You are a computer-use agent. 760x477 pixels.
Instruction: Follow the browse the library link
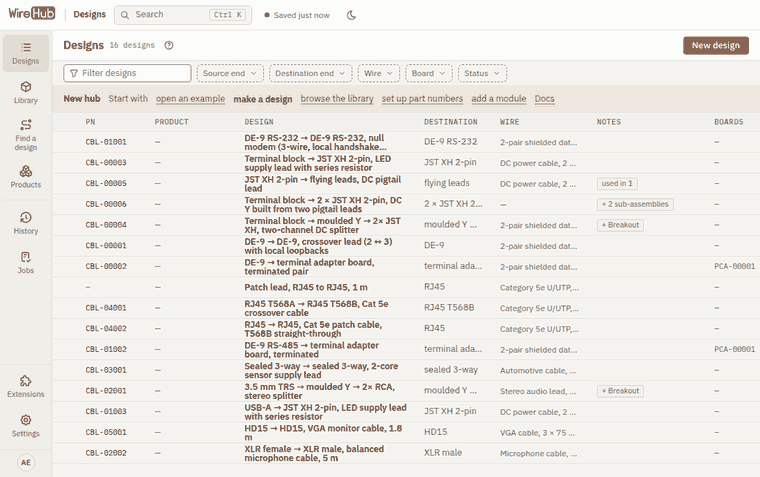[337, 98]
